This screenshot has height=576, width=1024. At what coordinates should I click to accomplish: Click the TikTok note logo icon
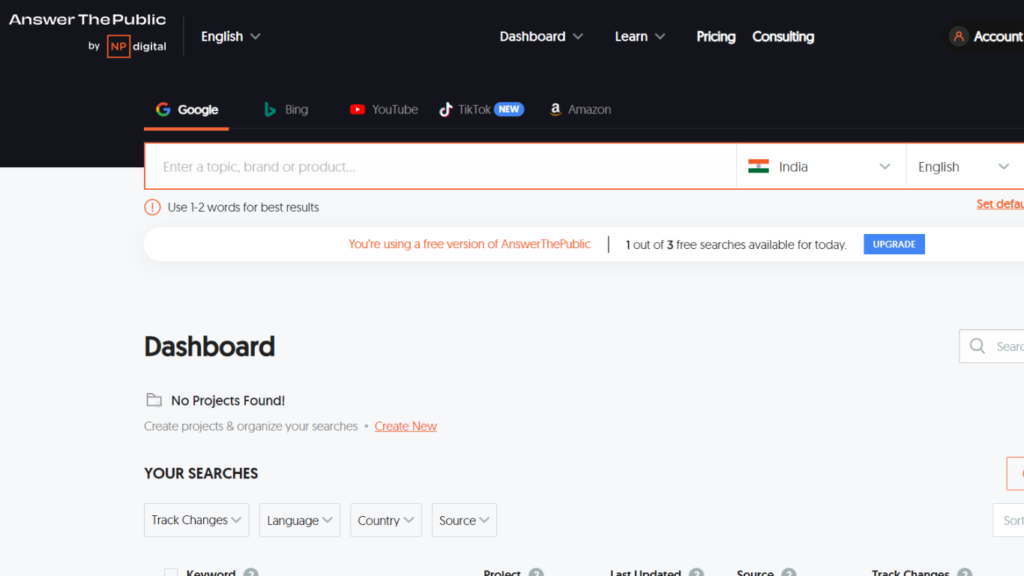[x=445, y=109]
